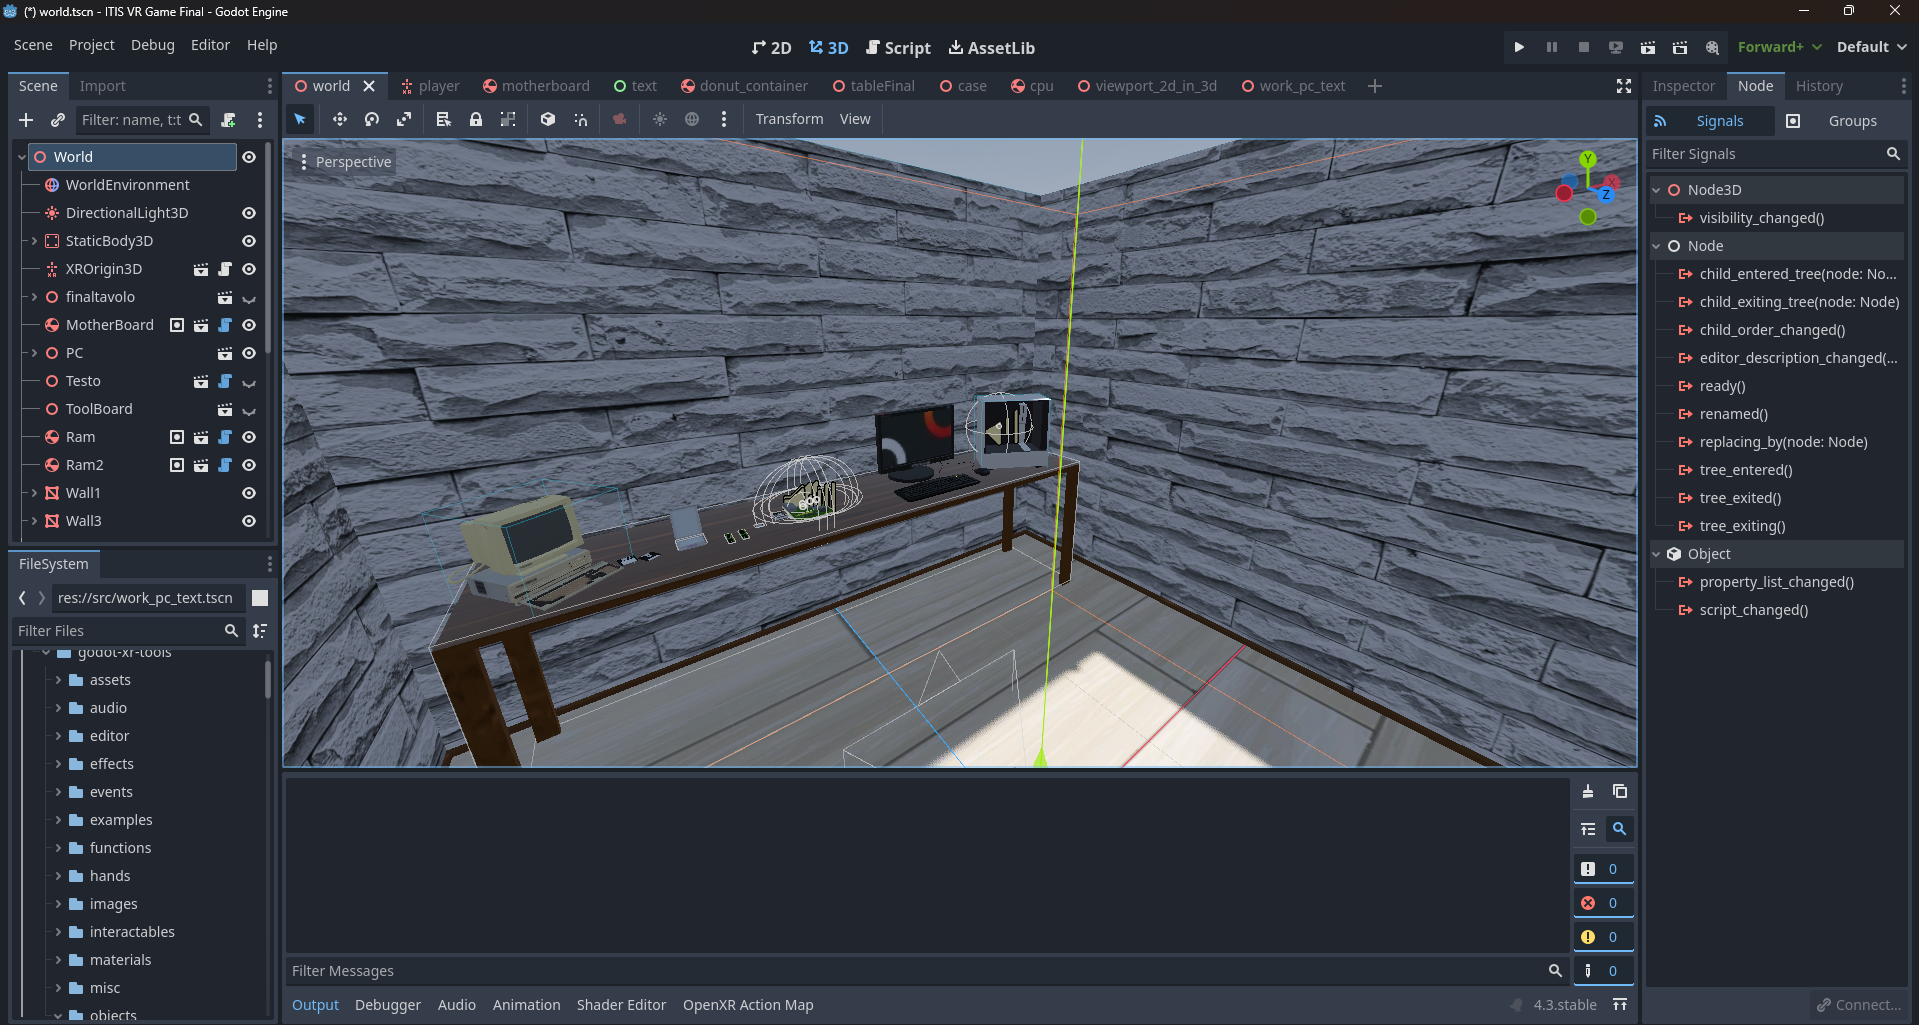Toggle distraction free mode icon
Viewport: 1919px width, 1025px height.
pyautogui.click(x=1624, y=86)
